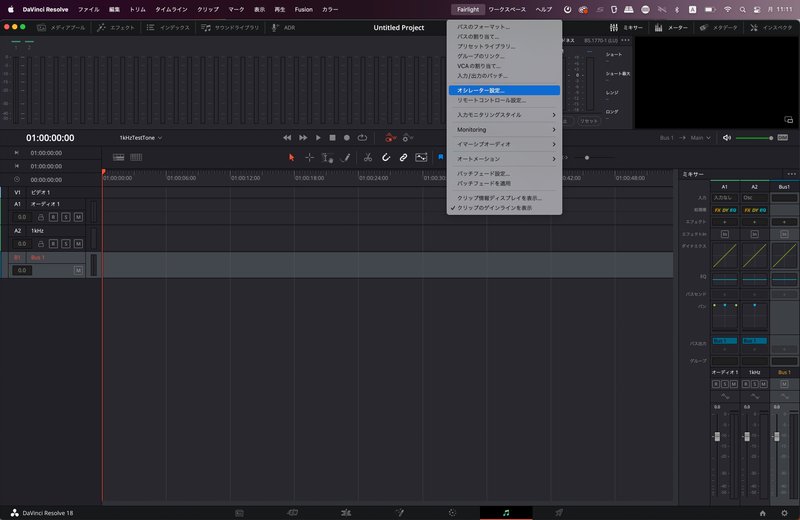Mute the monitor speaker icon
Image resolution: width=800 pixels, height=520 pixels.
tap(727, 138)
